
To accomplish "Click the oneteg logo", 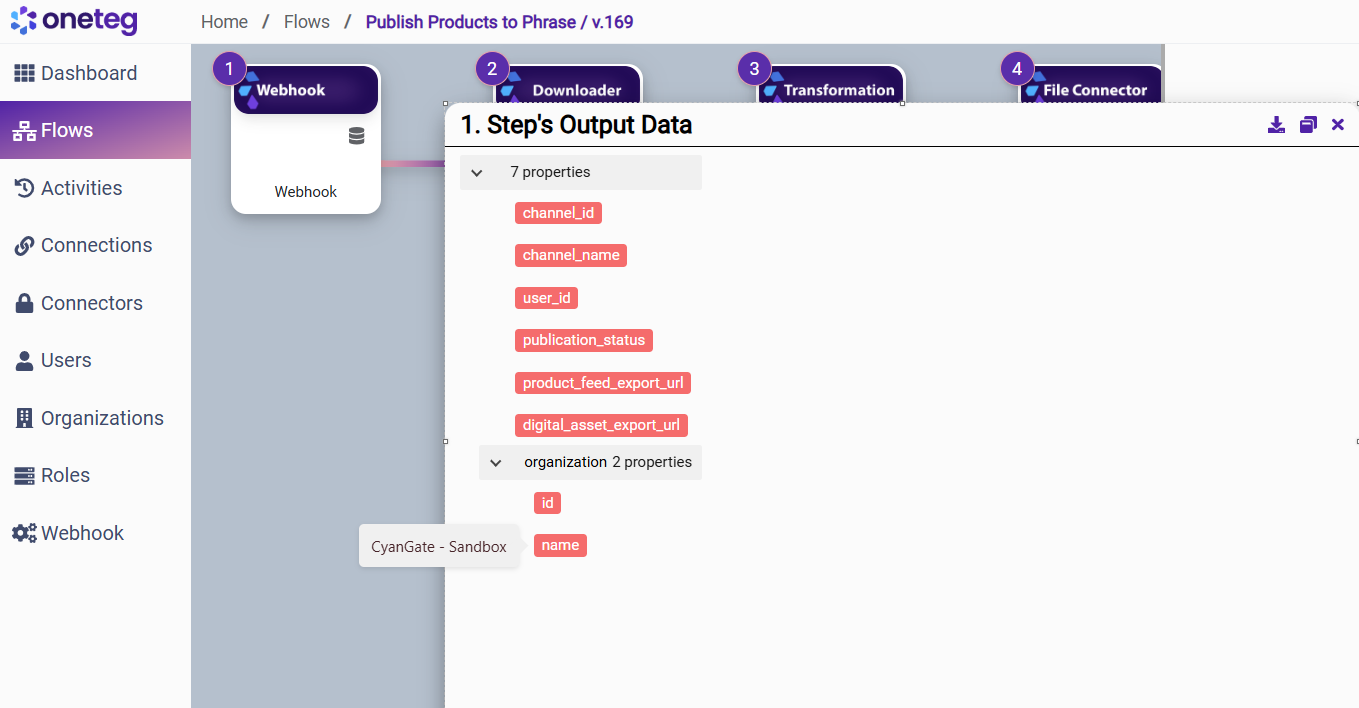I will pyautogui.click(x=74, y=21).
